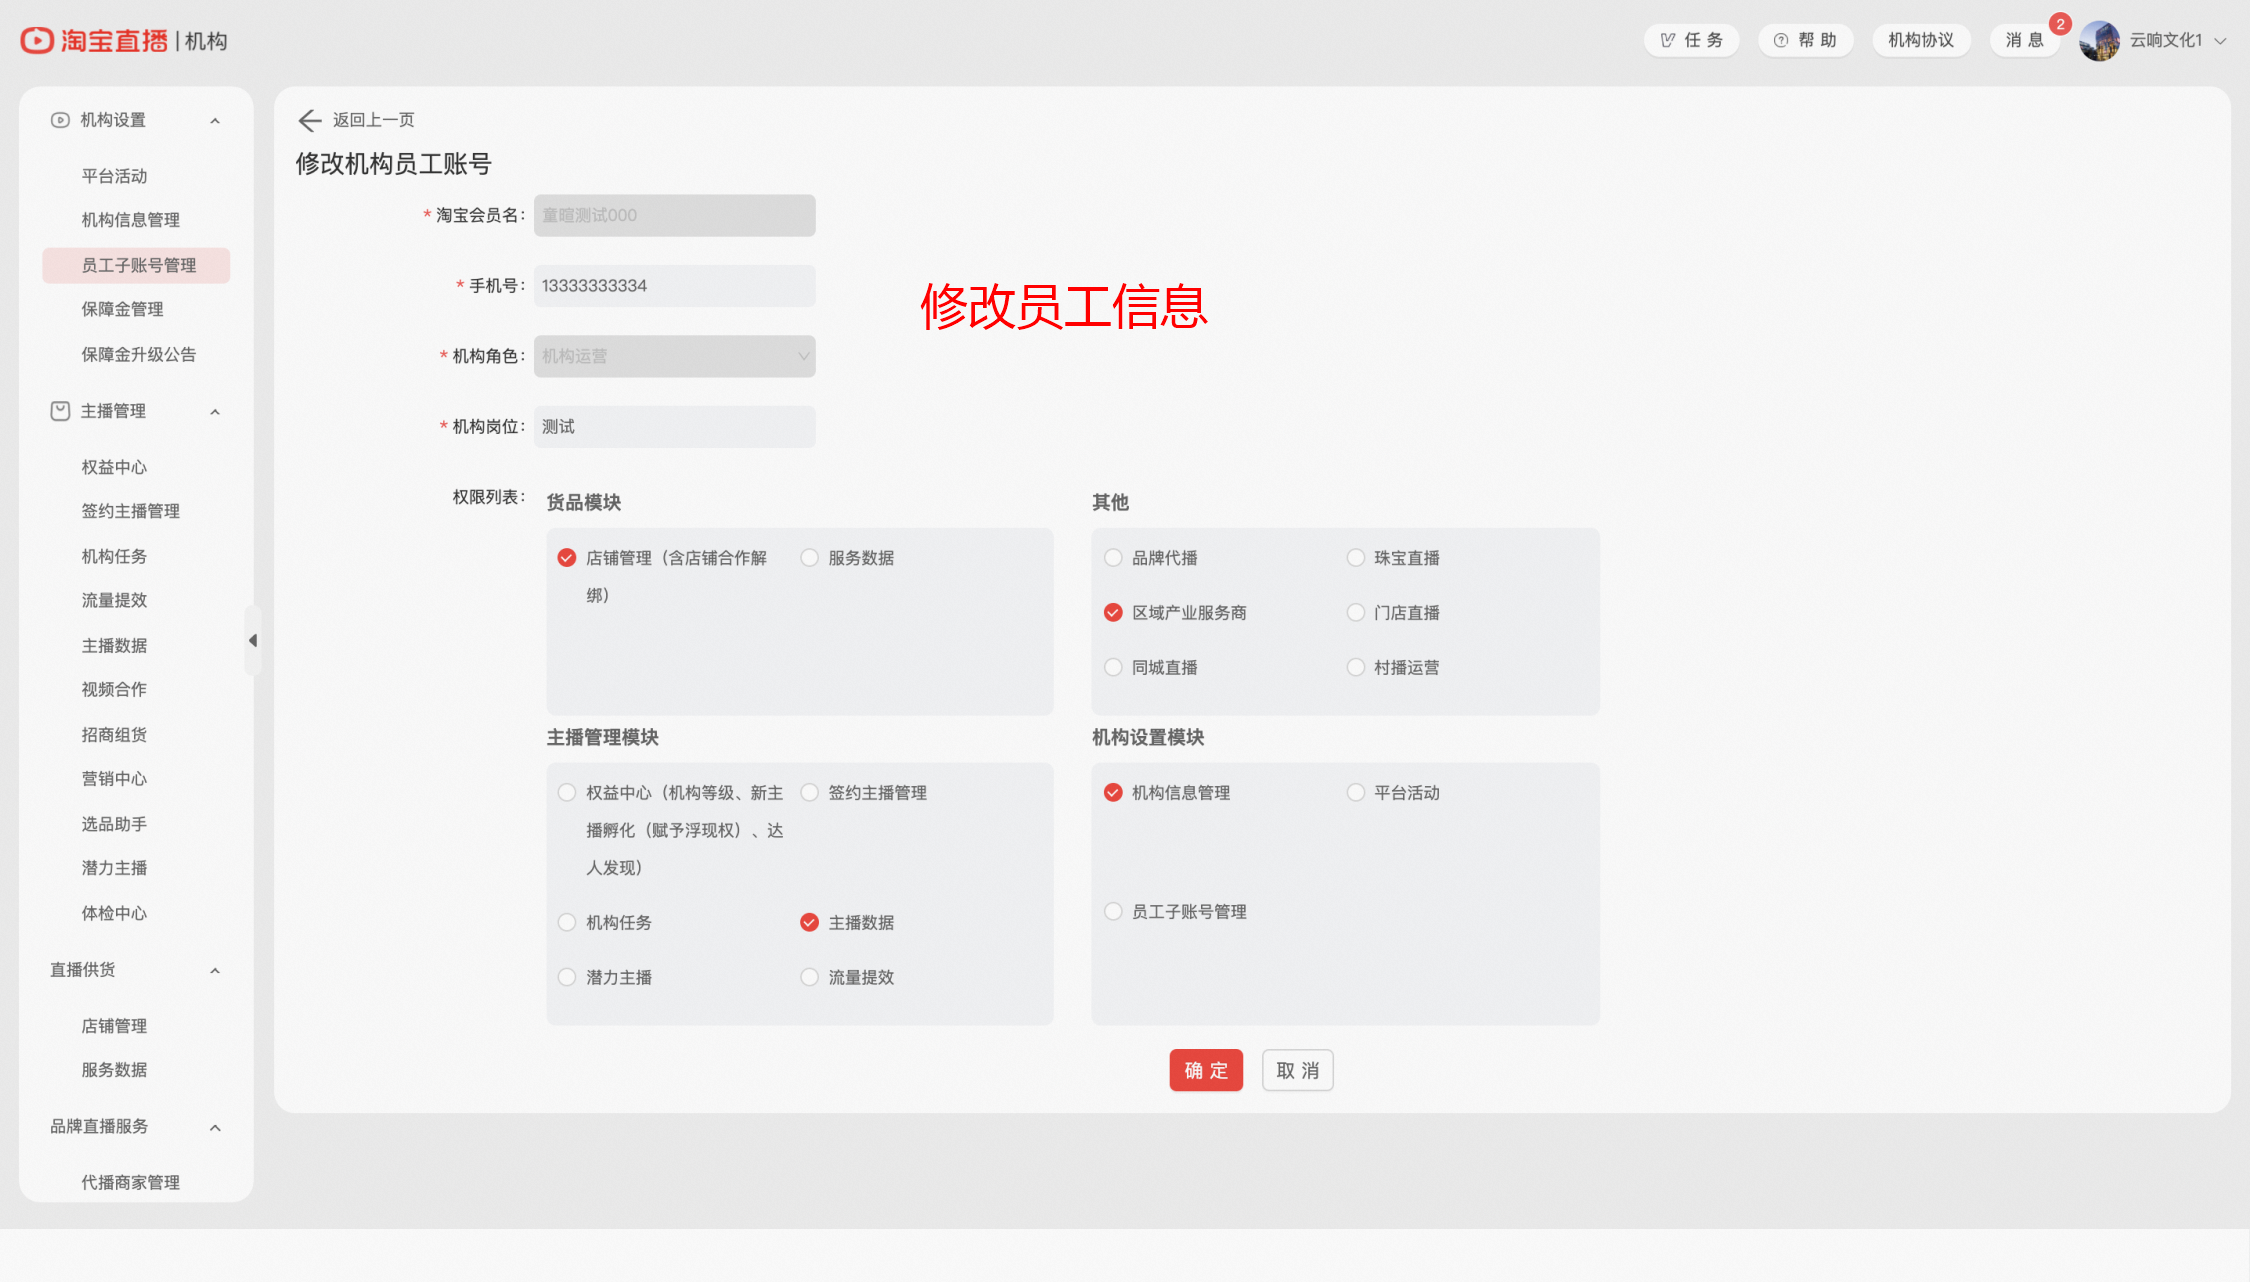Collapse the 品牌直播服务 menu section
The image size is (2250, 1282).
point(215,1128)
